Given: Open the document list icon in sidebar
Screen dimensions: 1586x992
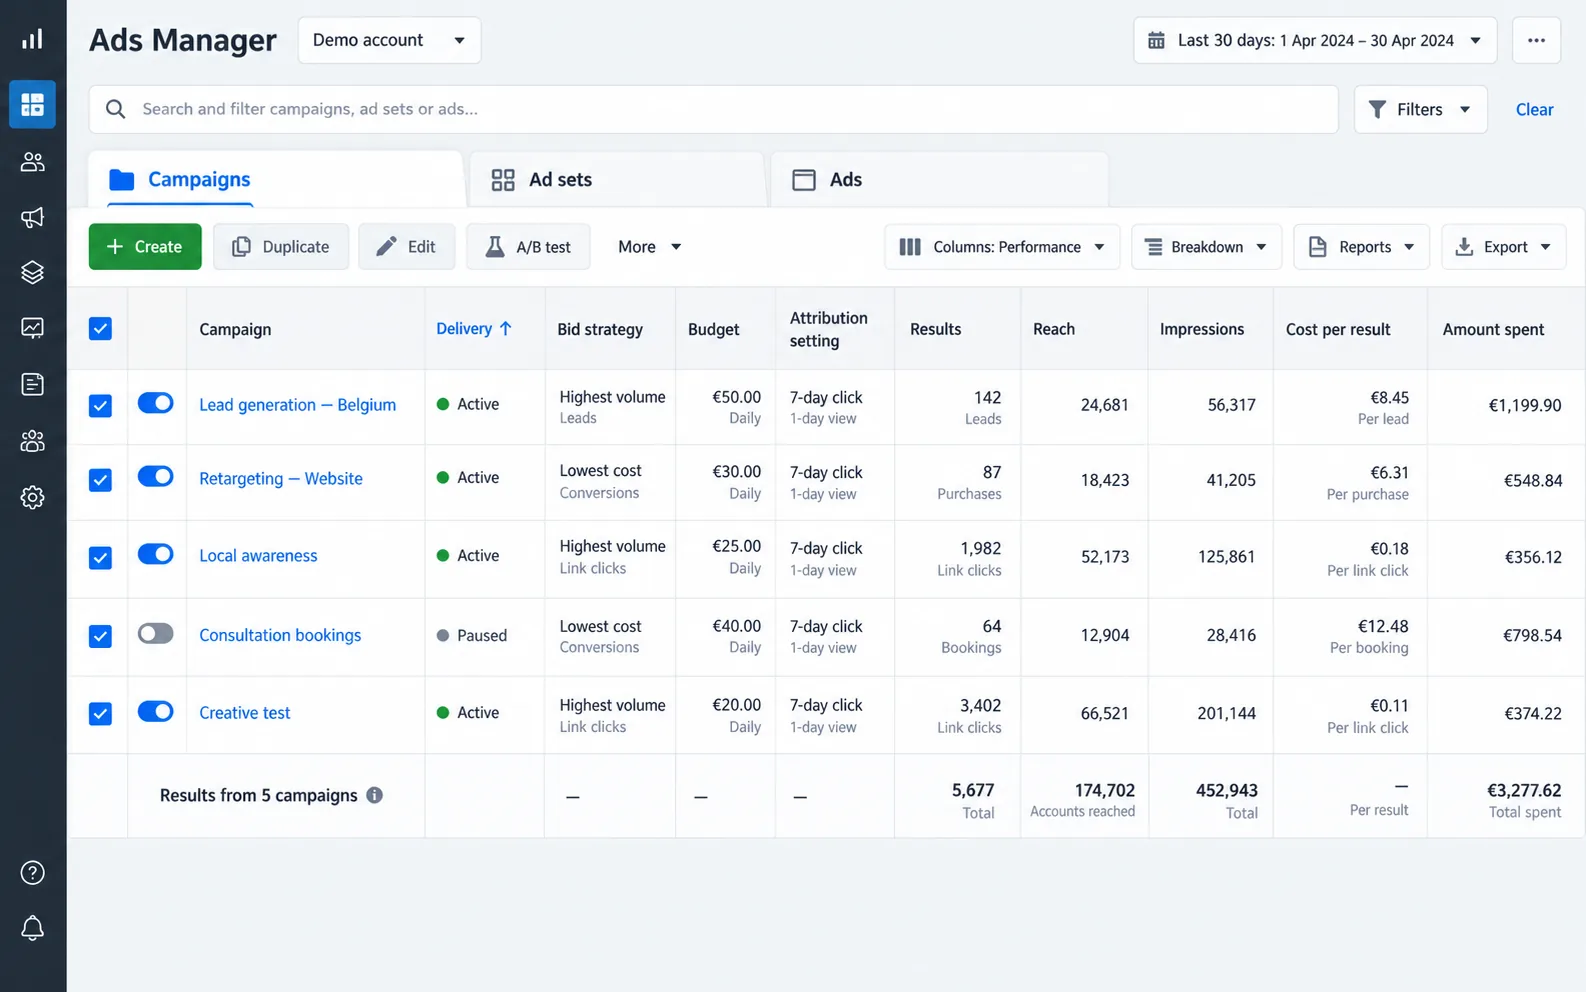Looking at the screenshot, I should [x=32, y=384].
